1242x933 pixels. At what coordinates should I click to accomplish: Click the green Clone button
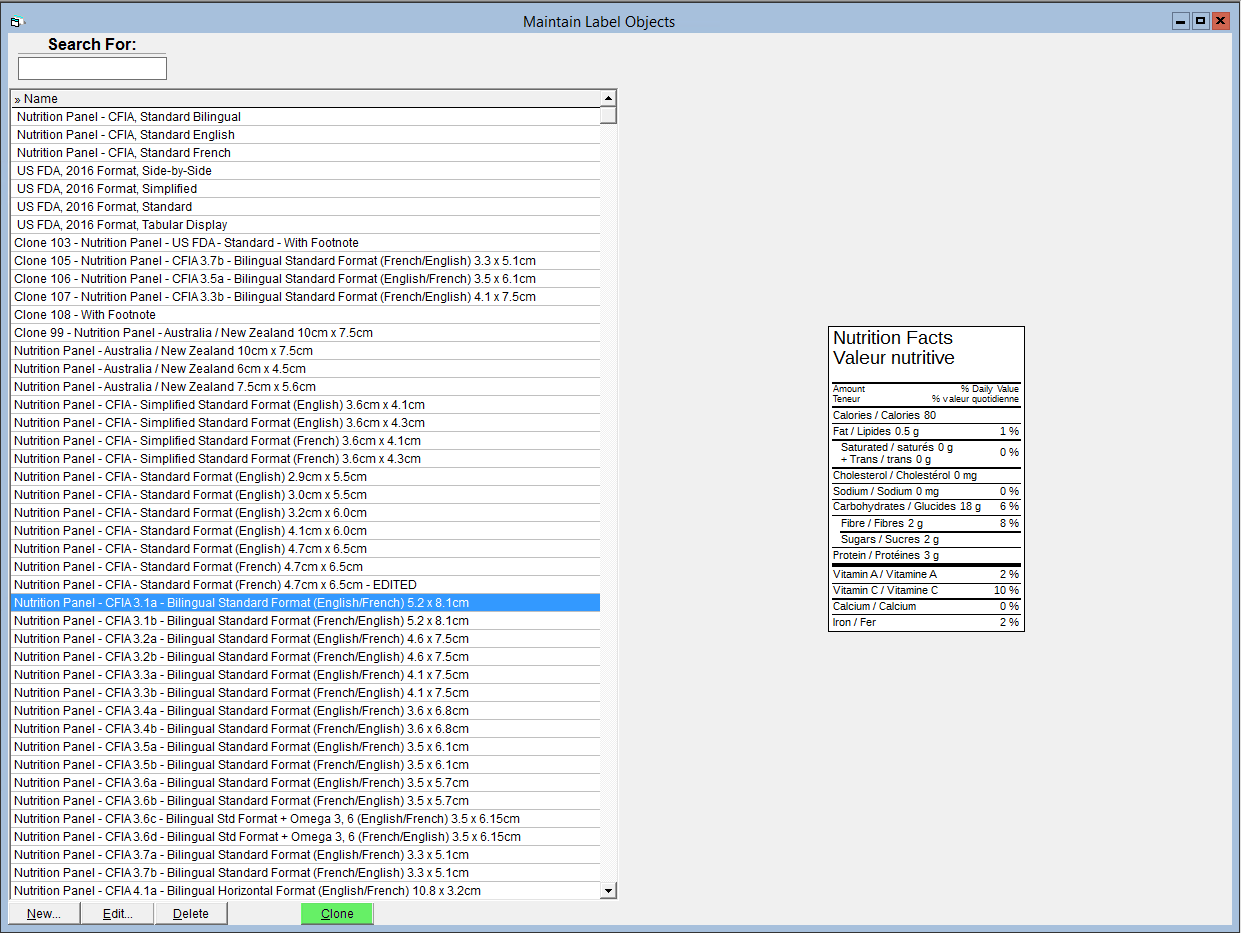point(337,913)
